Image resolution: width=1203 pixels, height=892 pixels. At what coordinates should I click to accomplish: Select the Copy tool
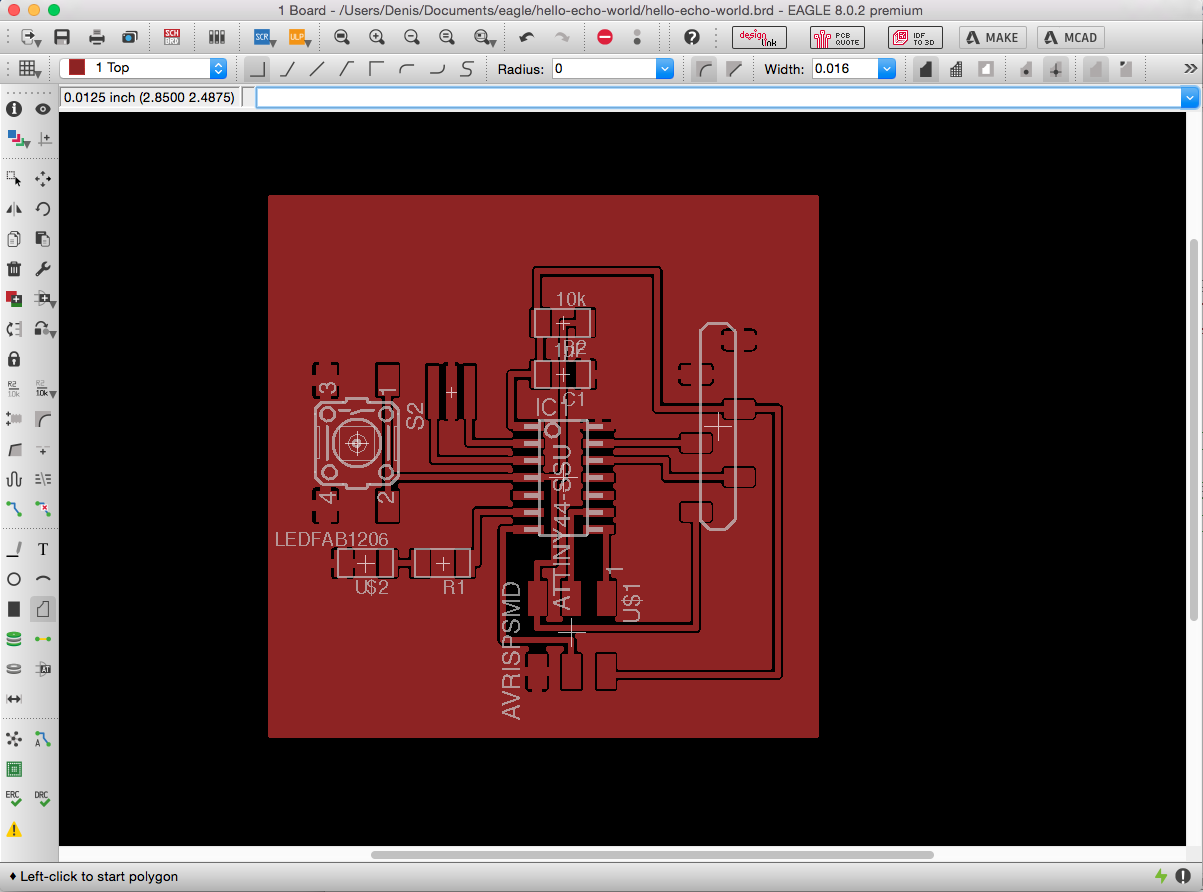[x=14, y=239]
